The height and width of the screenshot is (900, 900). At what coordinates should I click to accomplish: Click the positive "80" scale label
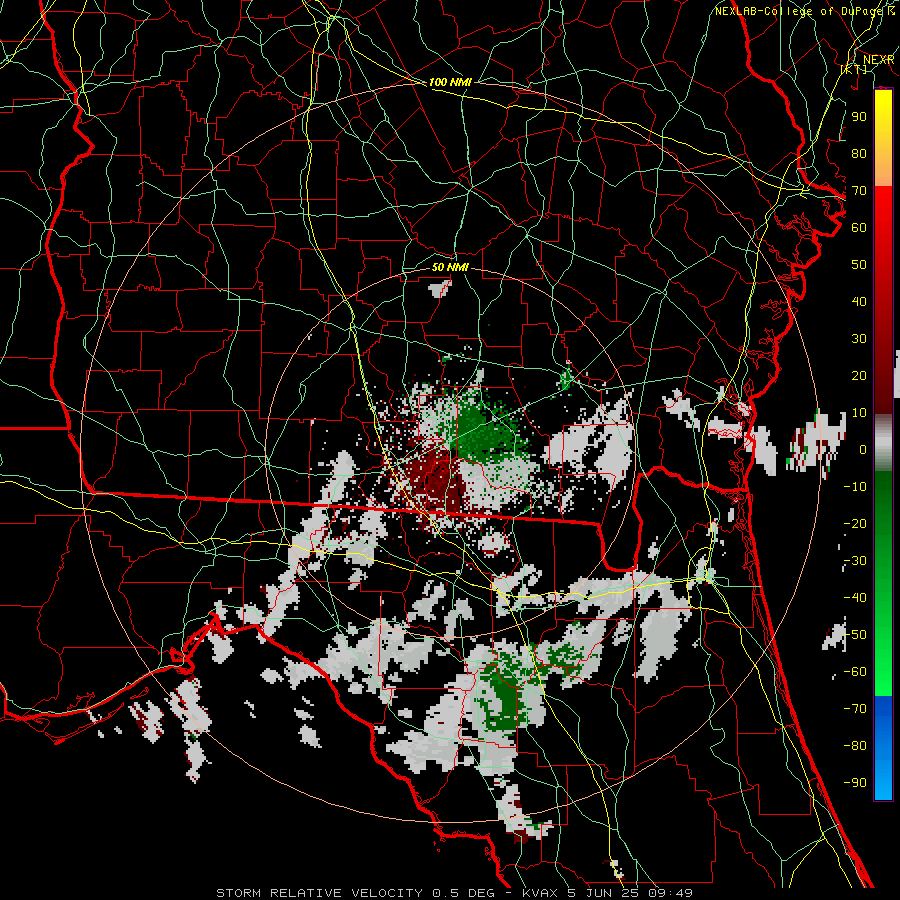[859, 153]
